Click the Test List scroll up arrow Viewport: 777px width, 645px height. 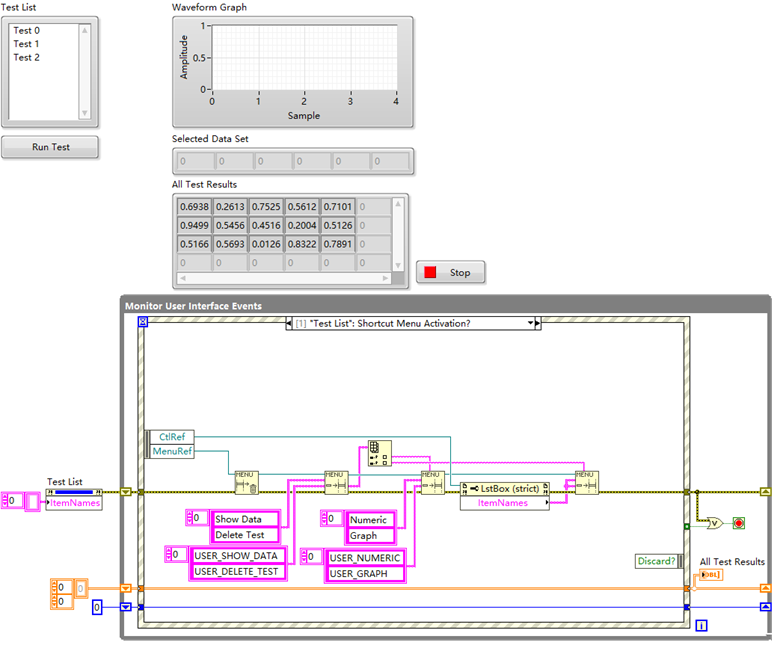[x=85, y=30]
